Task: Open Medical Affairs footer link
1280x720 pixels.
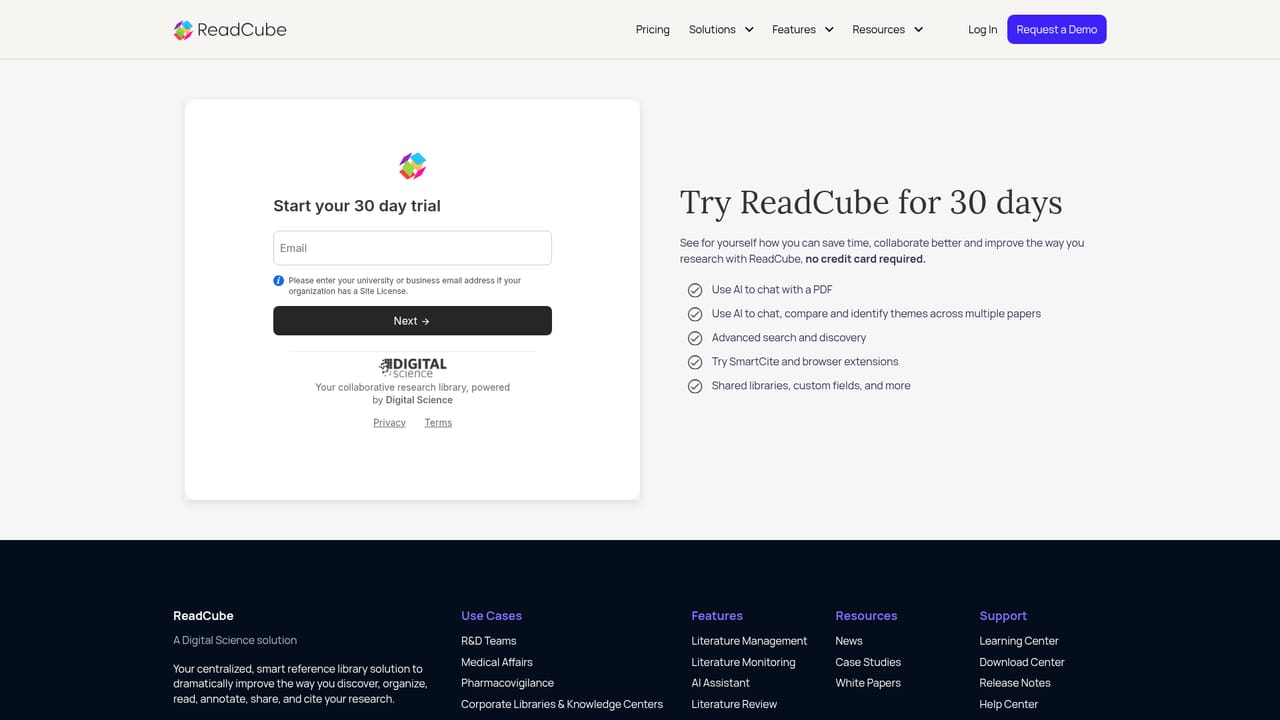Action: pos(497,662)
